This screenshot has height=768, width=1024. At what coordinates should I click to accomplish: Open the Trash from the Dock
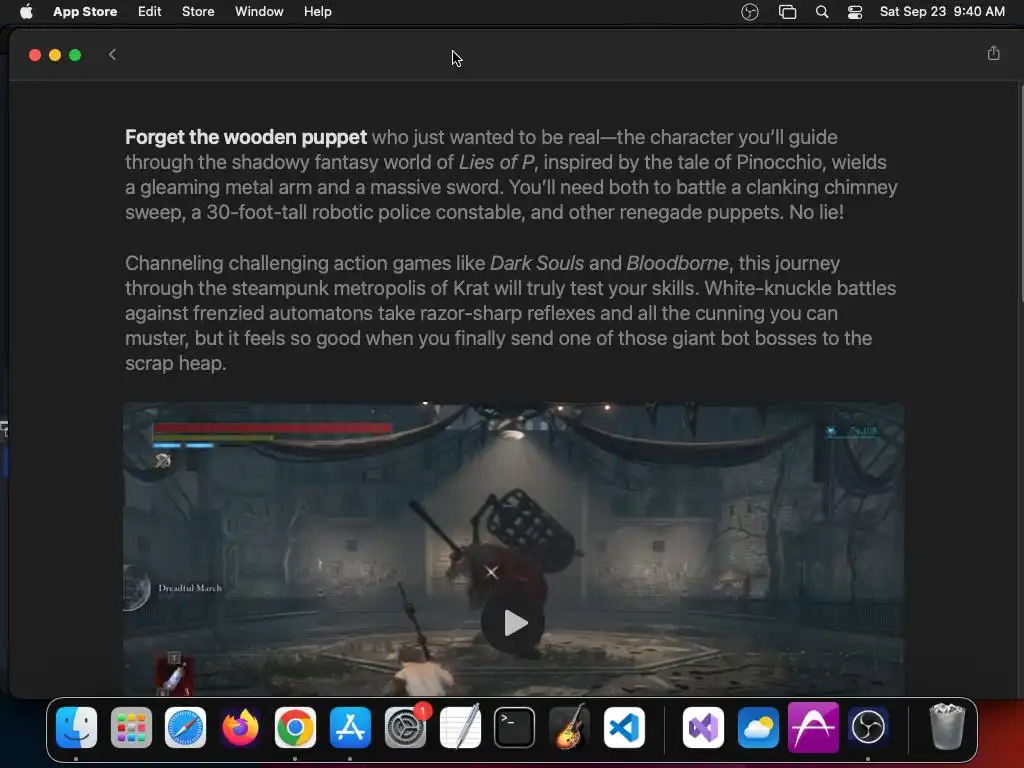(947, 727)
